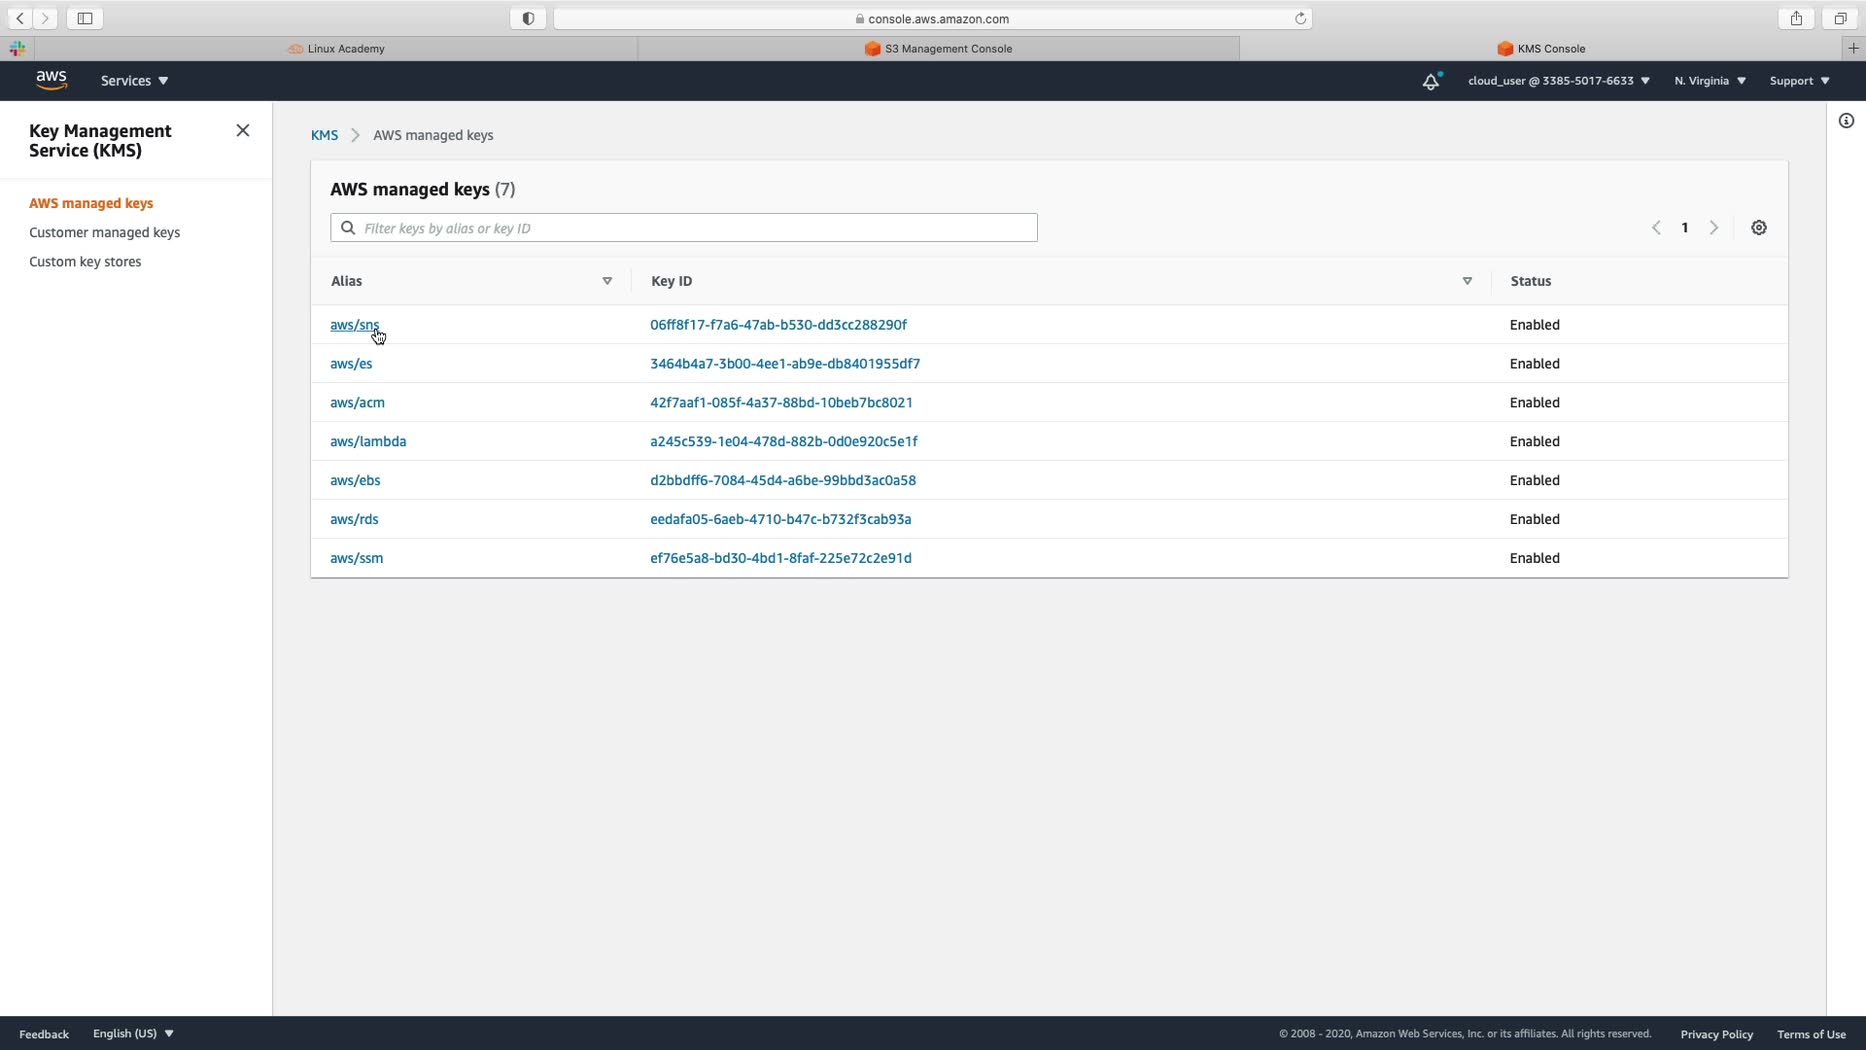Open the aws/acm key alias

click(357, 403)
